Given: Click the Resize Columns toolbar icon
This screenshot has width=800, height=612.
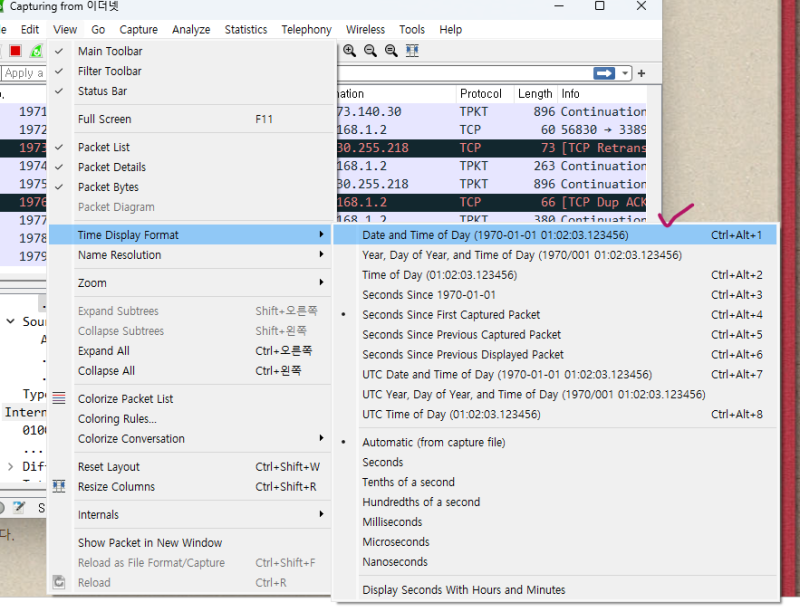Looking at the screenshot, I should 412,51.
